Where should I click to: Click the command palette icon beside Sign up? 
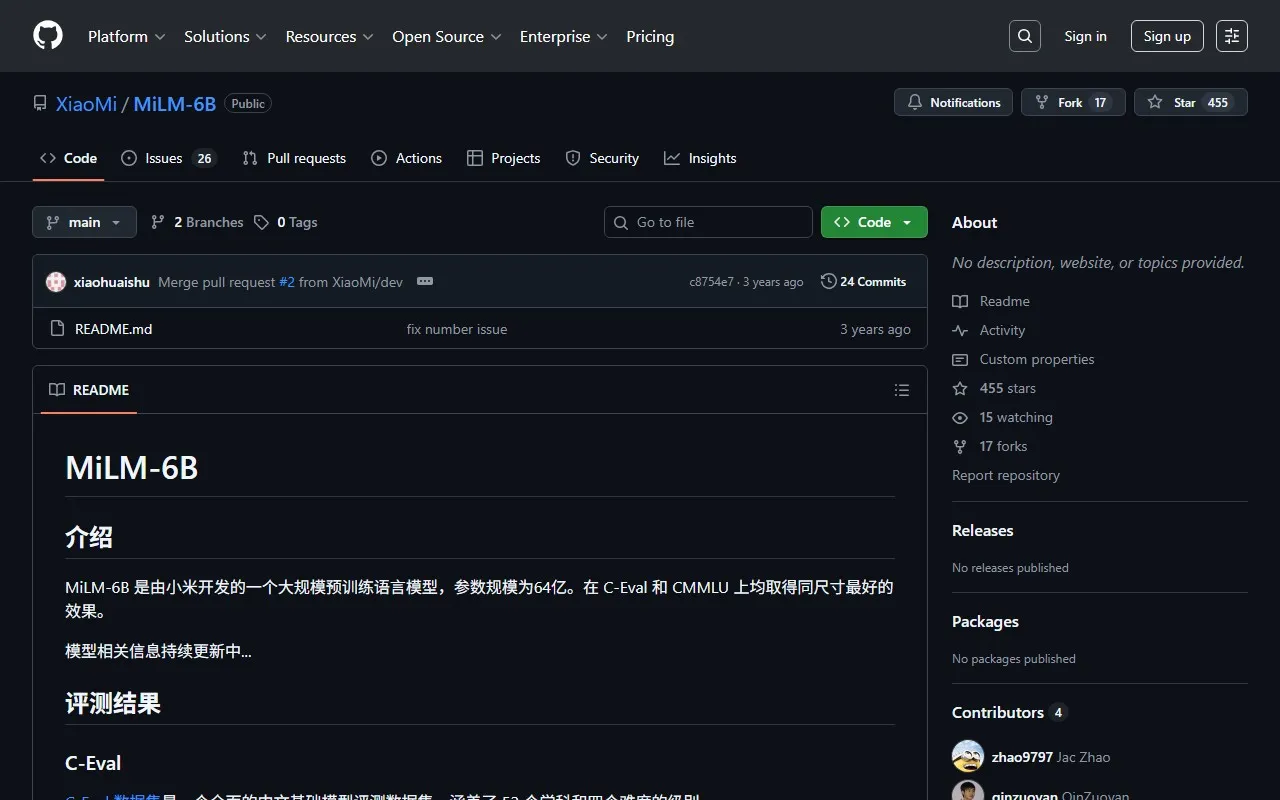[1232, 36]
